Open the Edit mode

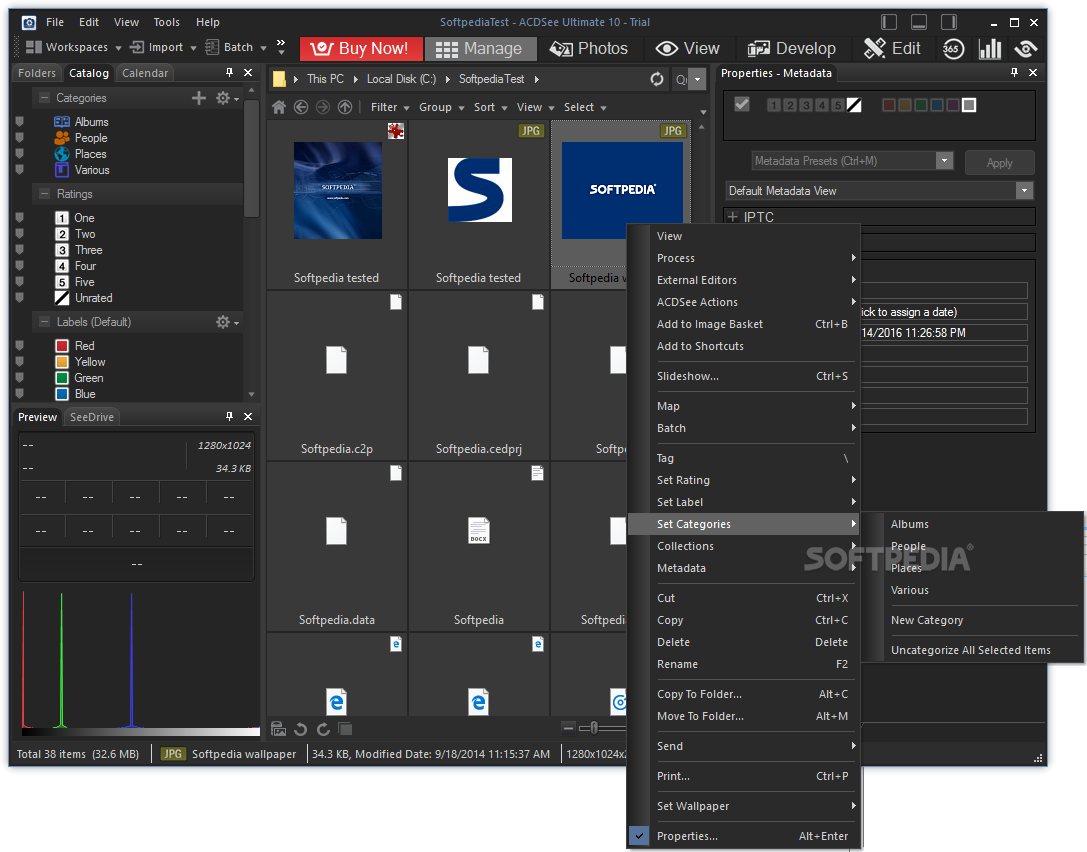892,49
